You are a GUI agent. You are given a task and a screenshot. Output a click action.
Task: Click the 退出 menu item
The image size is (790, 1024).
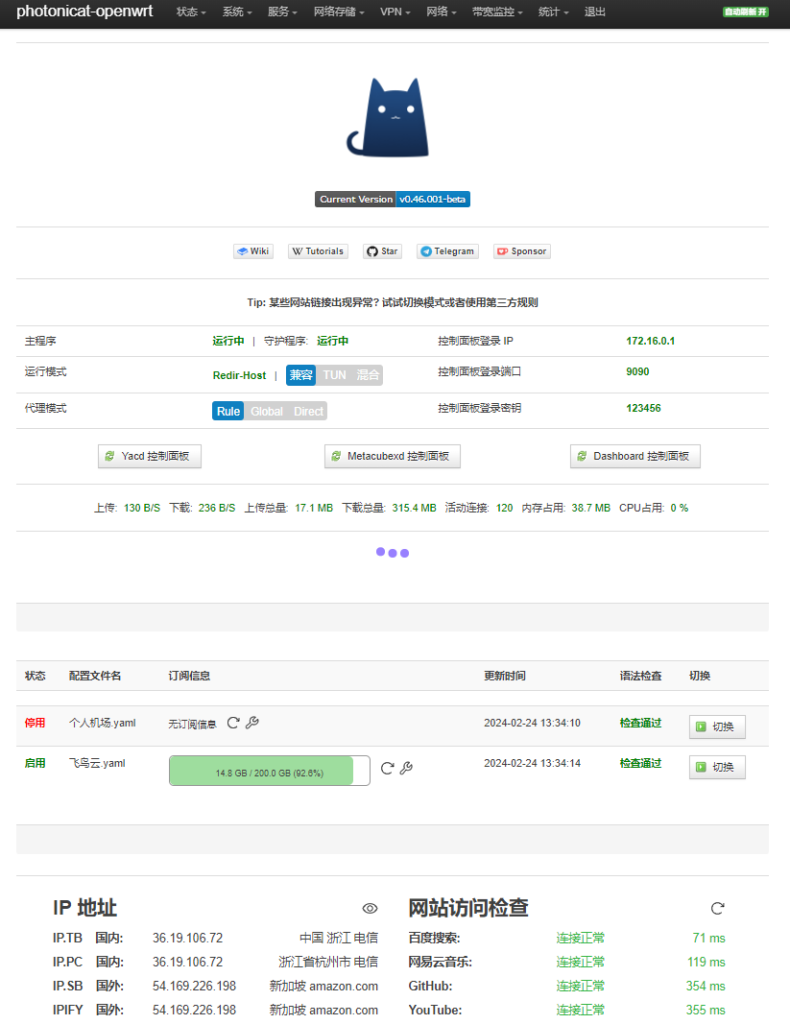pyautogui.click(x=594, y=12)
